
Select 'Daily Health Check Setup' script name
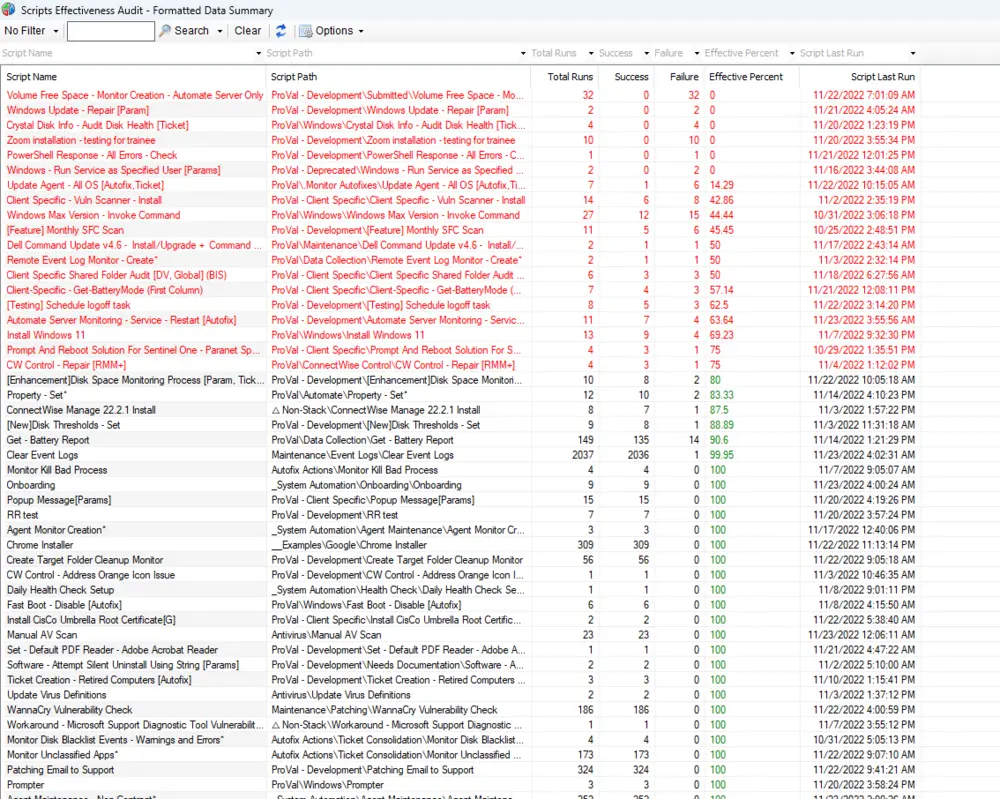click(60, 590)
